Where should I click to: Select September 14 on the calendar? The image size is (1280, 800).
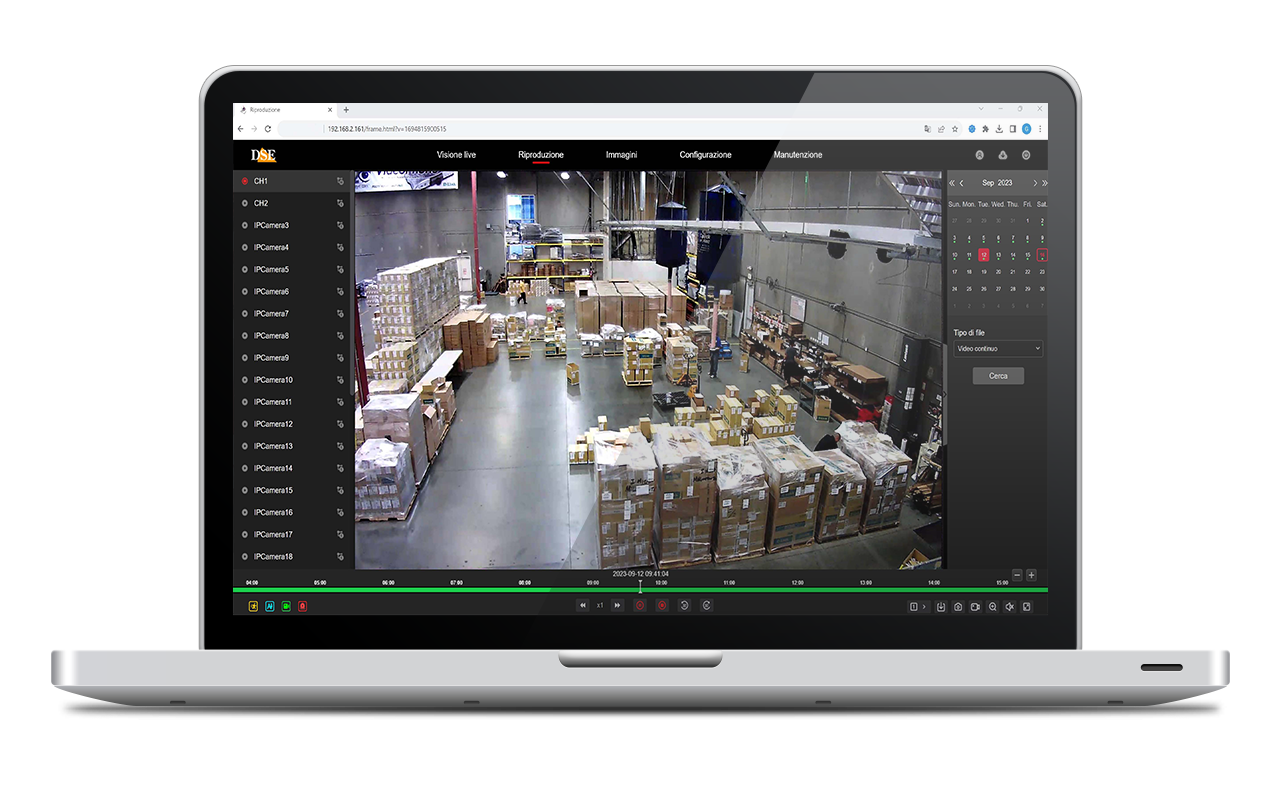tap(1012, 255)
